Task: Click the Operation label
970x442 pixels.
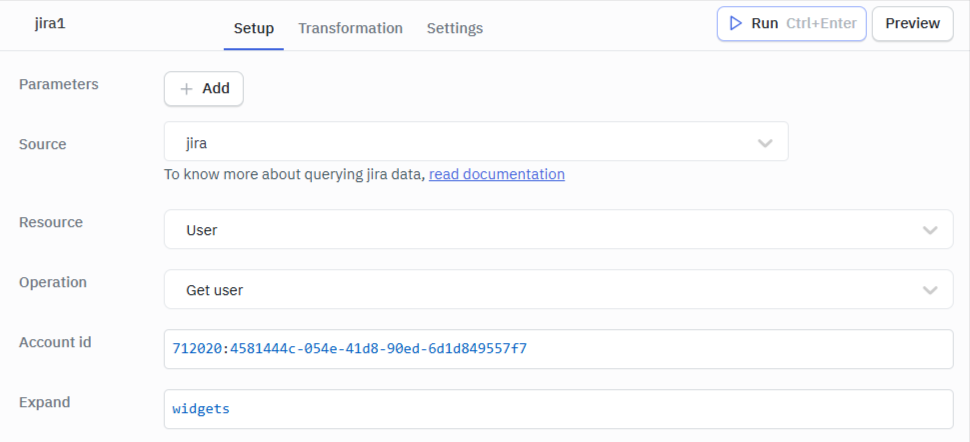Action: [53, 282]
